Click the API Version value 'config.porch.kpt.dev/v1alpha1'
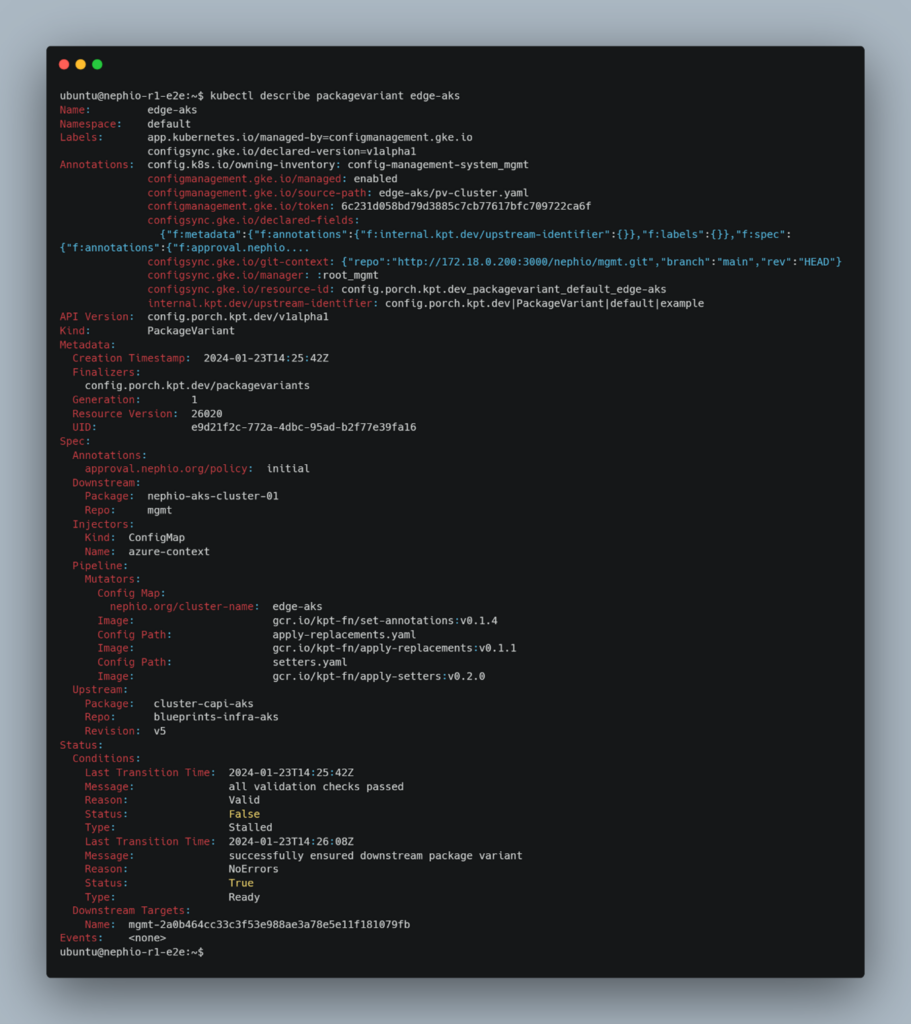 point(238,317)
